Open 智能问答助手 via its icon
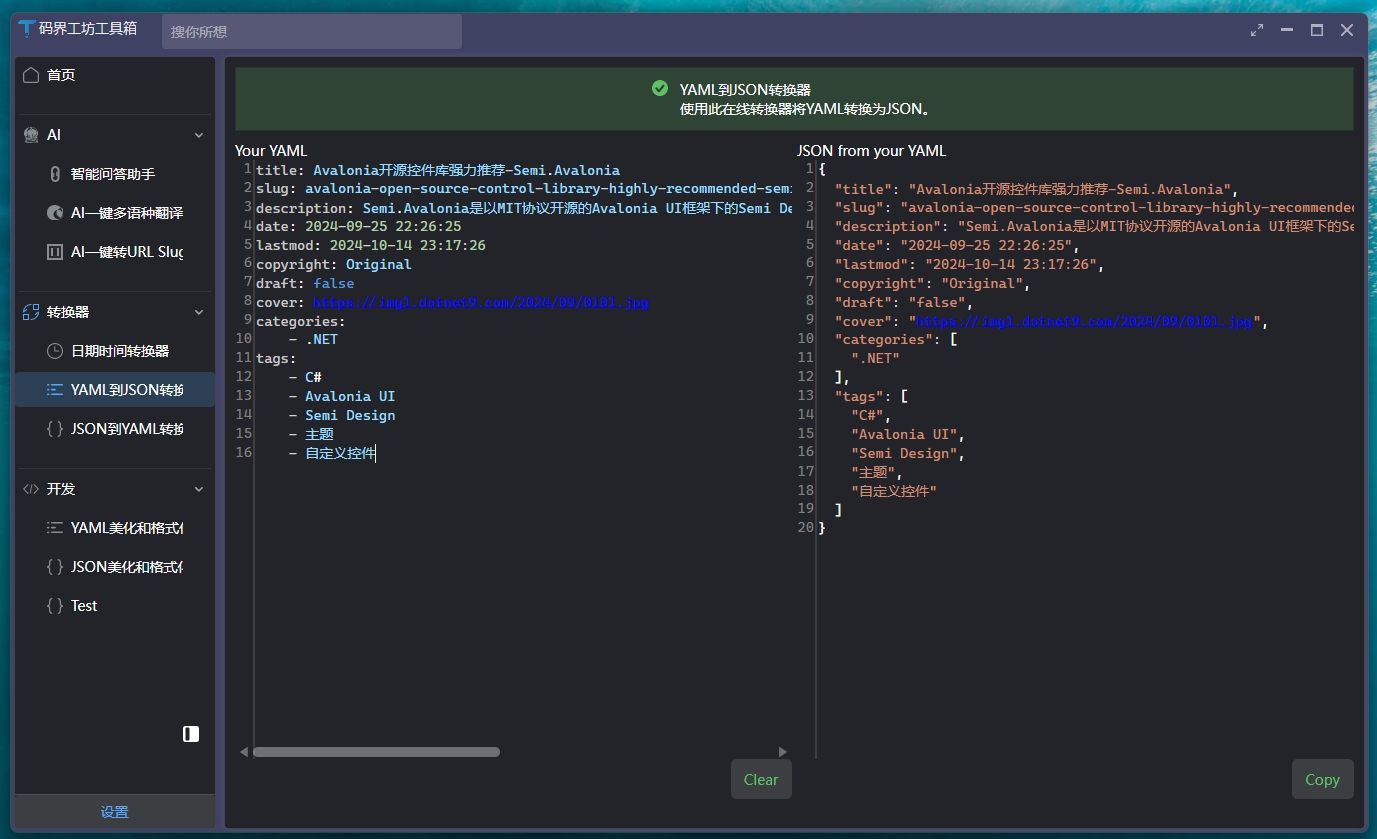The height and width of the screenshot is (839, 1377). click(55, 174)
